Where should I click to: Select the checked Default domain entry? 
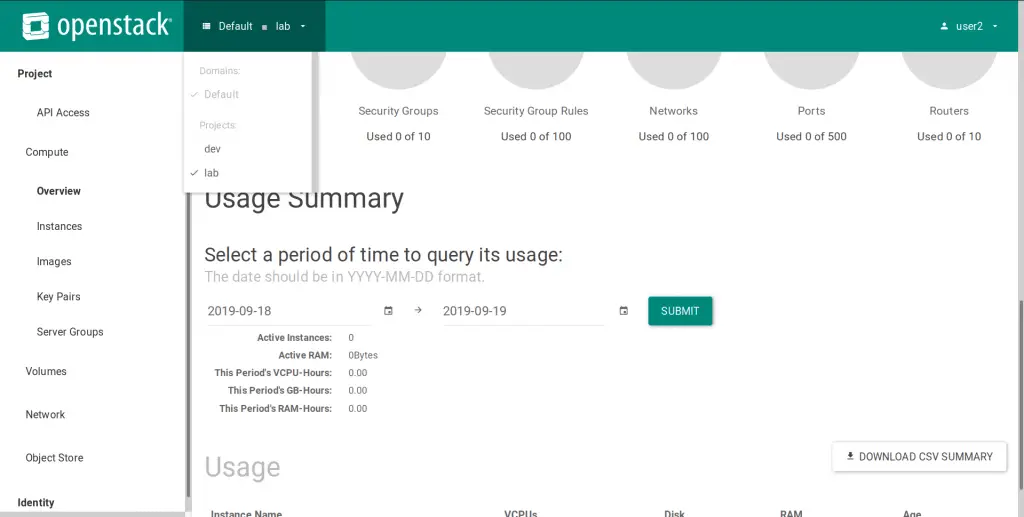click(221, 95)
